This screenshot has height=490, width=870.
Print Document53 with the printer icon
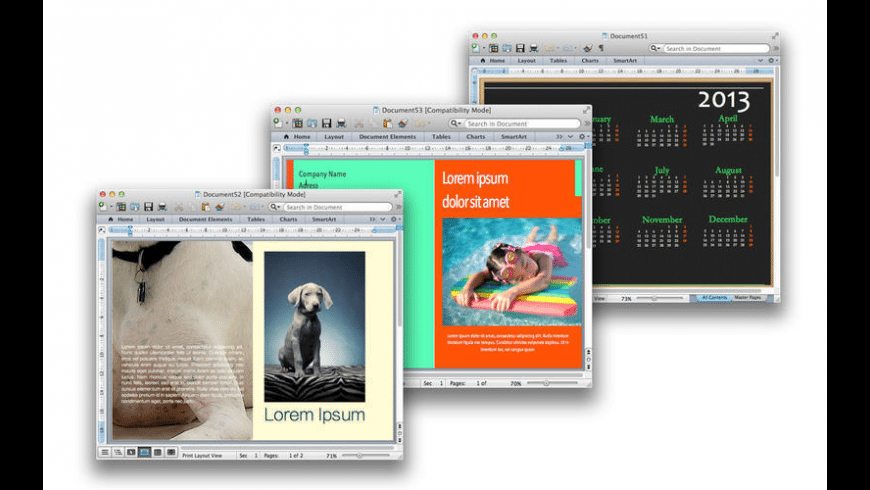[x=341, y=123]
